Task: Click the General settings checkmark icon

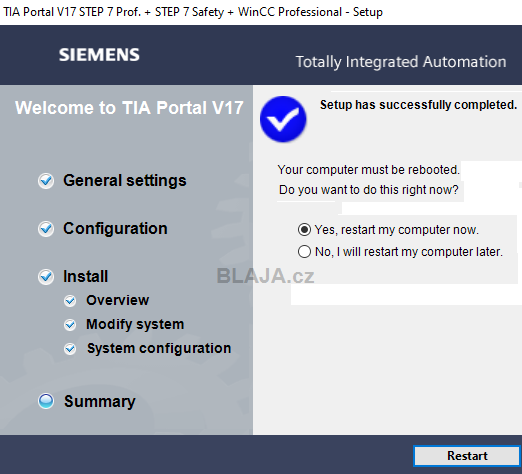Action: coord(46,181)
